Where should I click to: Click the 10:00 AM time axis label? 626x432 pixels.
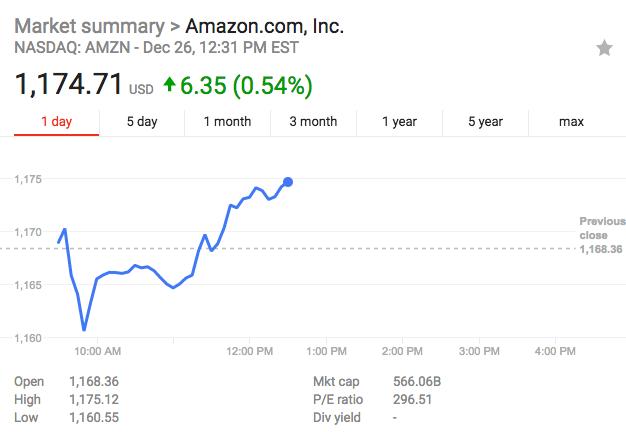pyautogui.click(x=98, y=351)
